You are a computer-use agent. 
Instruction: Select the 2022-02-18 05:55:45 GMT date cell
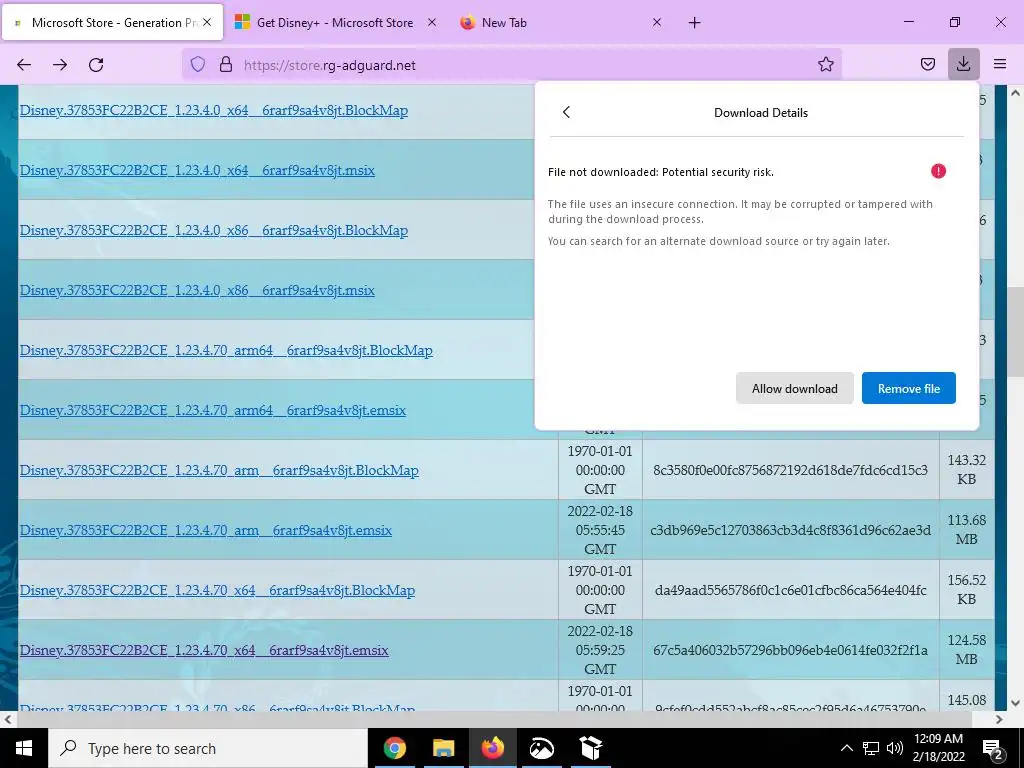[x=600, y=530]
